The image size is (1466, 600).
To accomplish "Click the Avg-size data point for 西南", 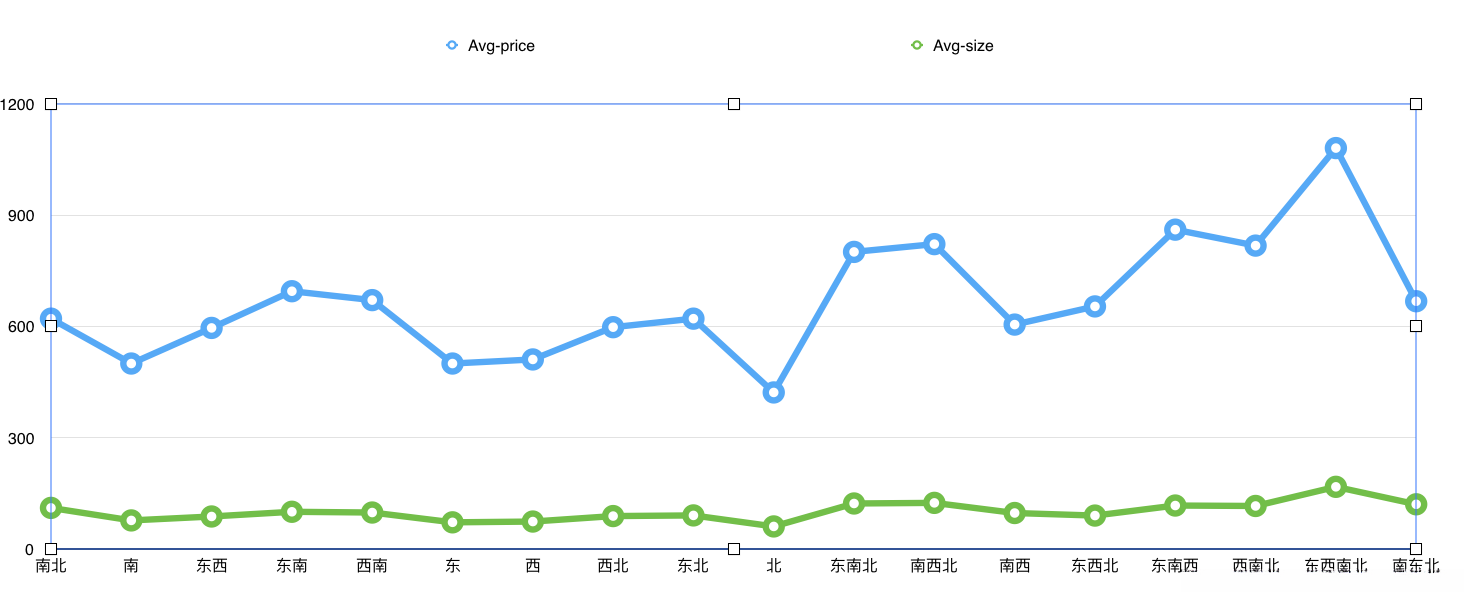I will pyautogui.click(x=372, y=513).
